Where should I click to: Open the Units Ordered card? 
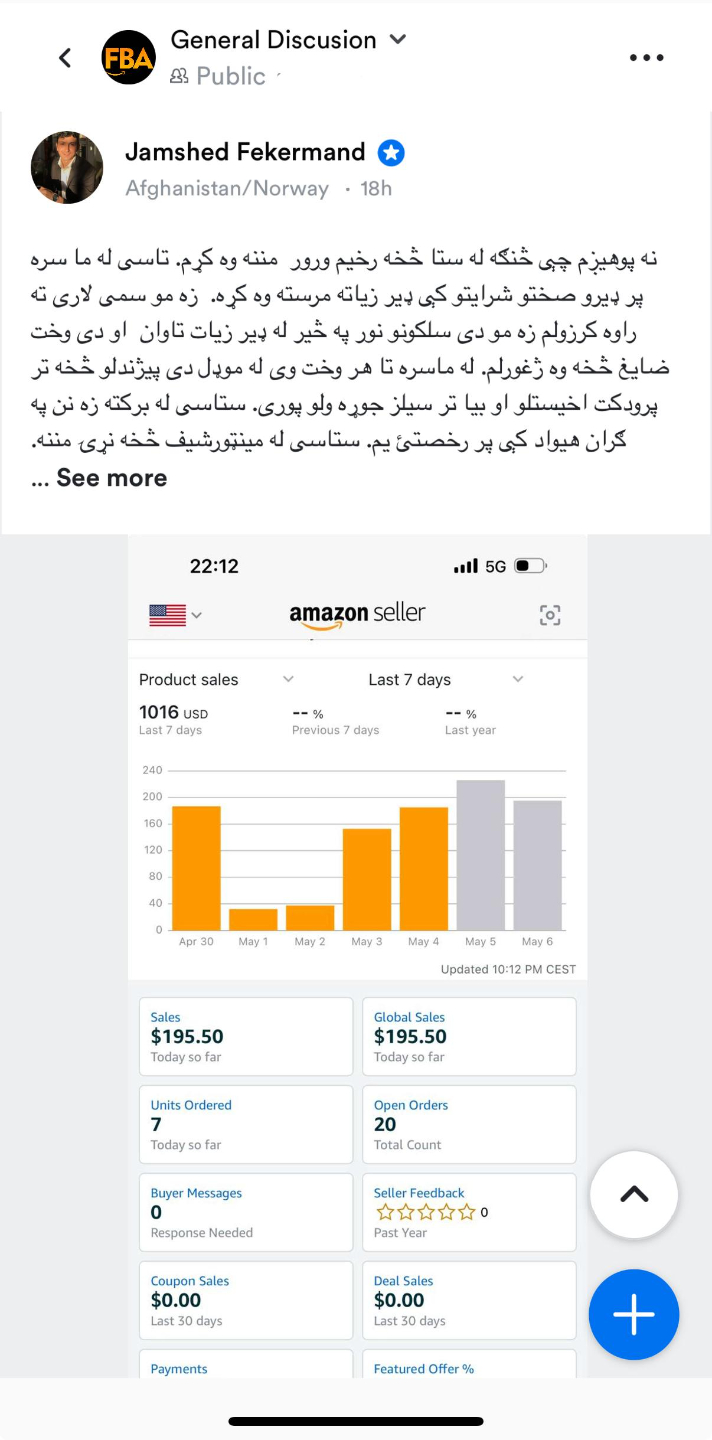(x=246, y=1124)
